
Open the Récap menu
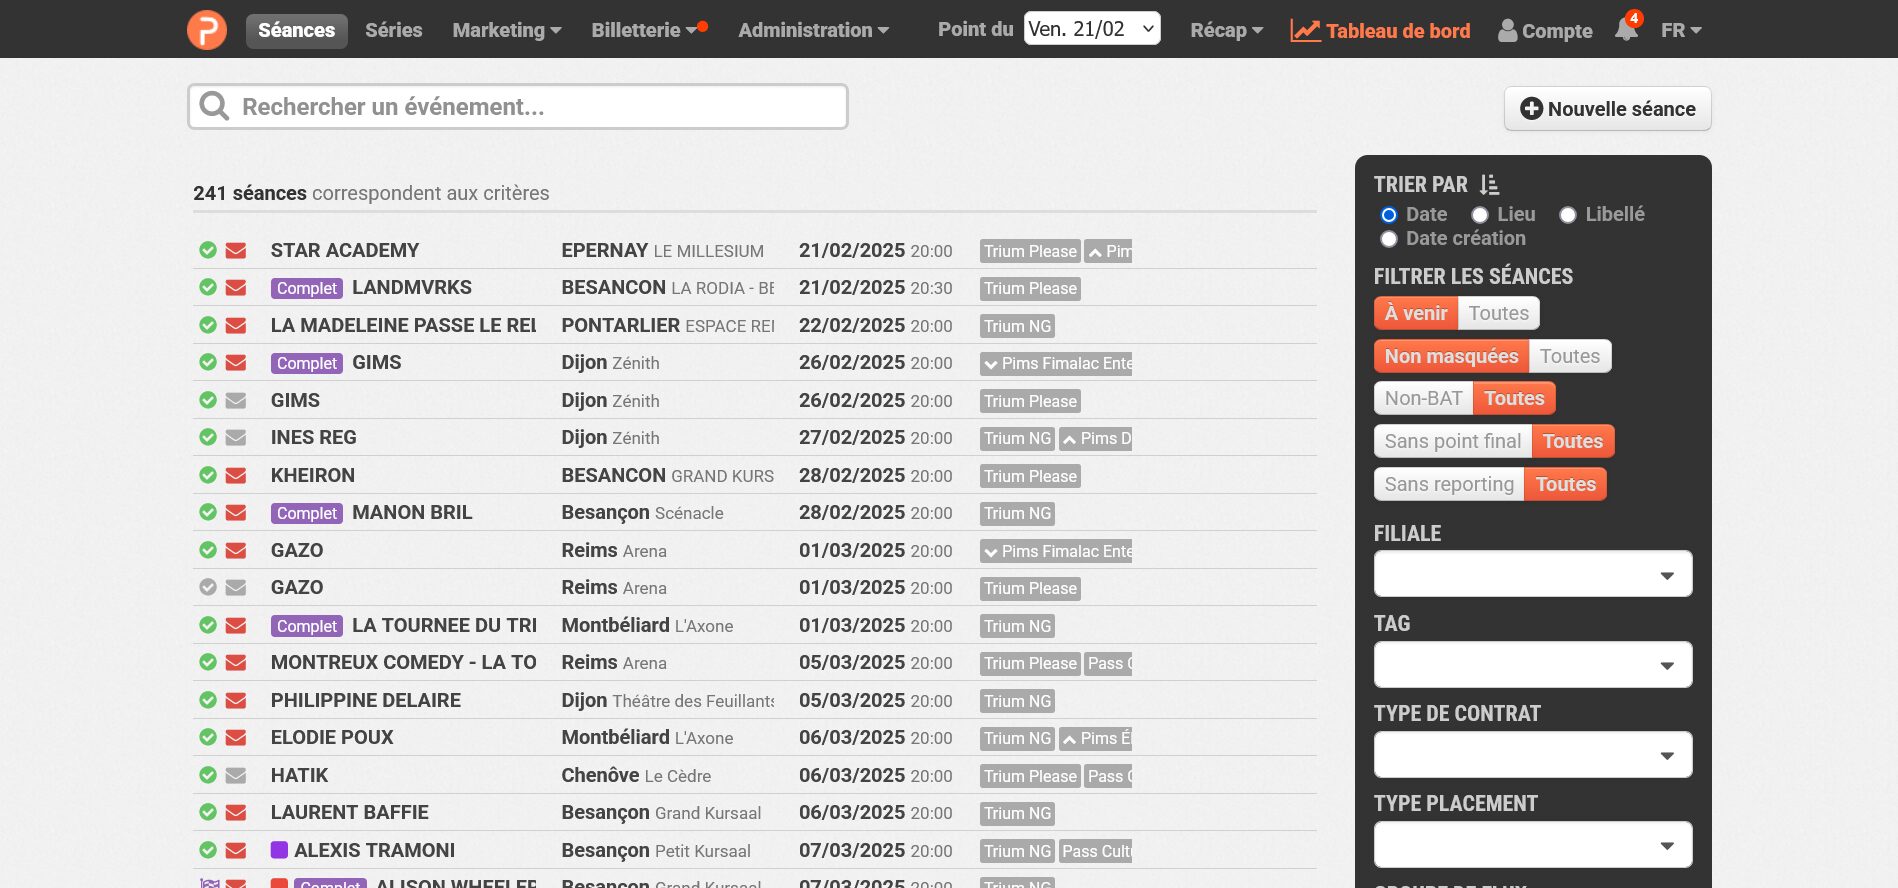coord(1226,31)
